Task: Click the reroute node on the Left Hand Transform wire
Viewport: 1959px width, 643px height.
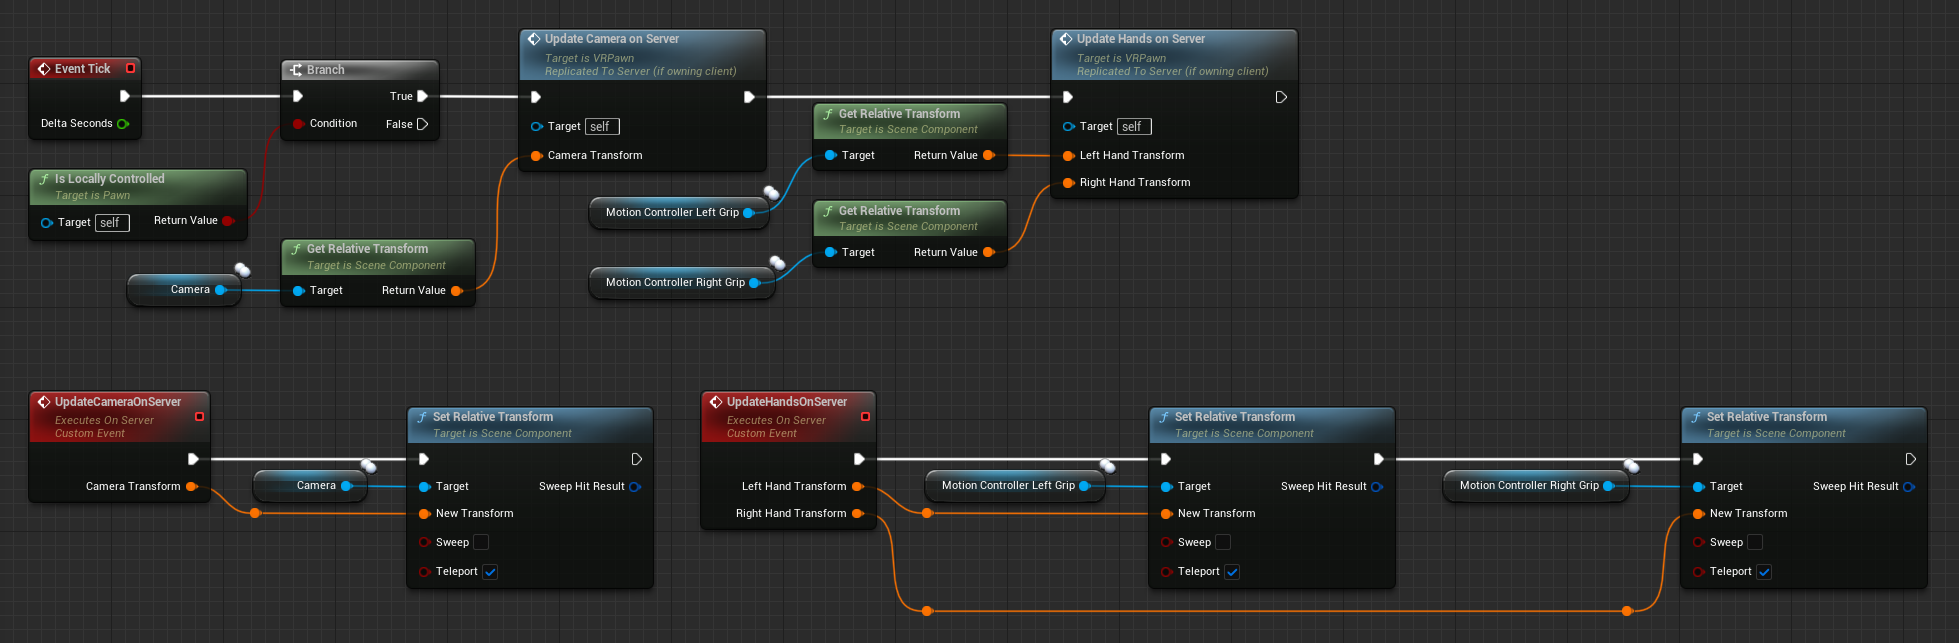Action: click(x=927, y=513)
